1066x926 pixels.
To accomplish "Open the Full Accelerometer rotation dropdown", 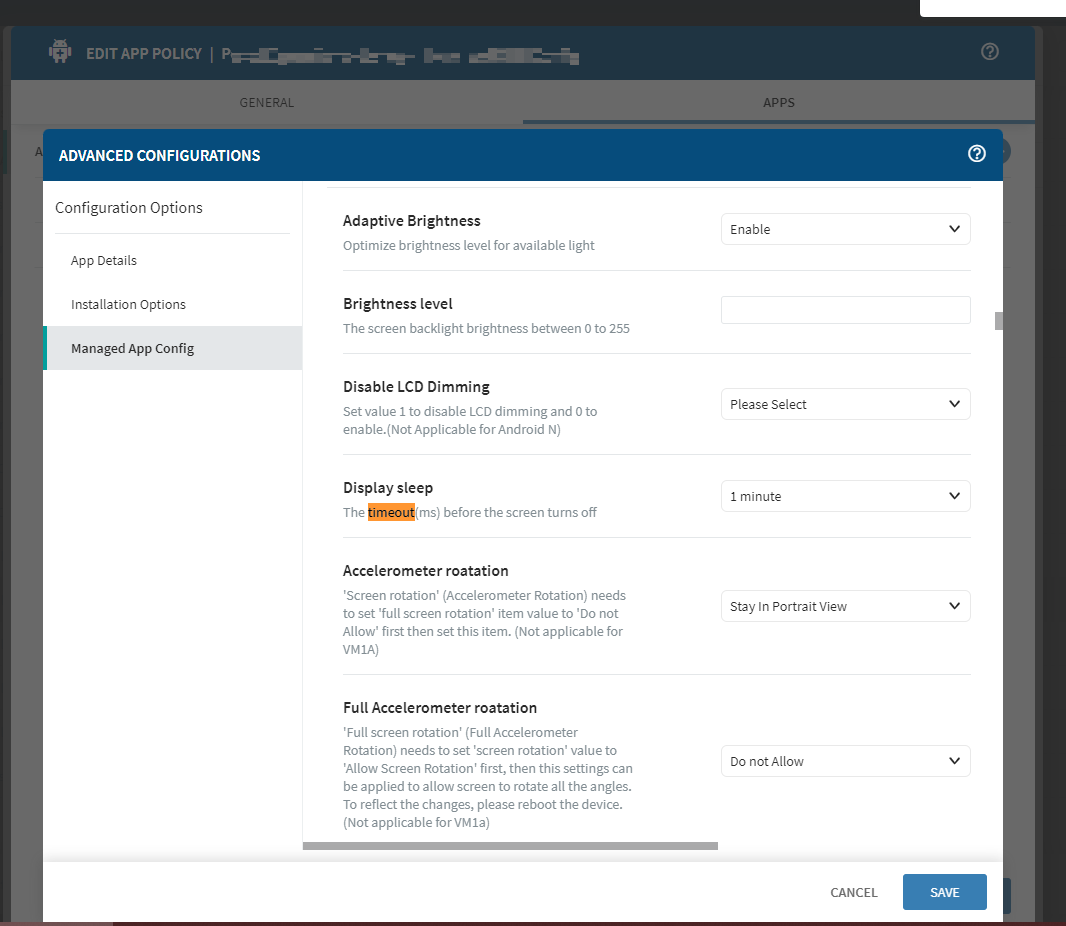I will pos(845,761).
